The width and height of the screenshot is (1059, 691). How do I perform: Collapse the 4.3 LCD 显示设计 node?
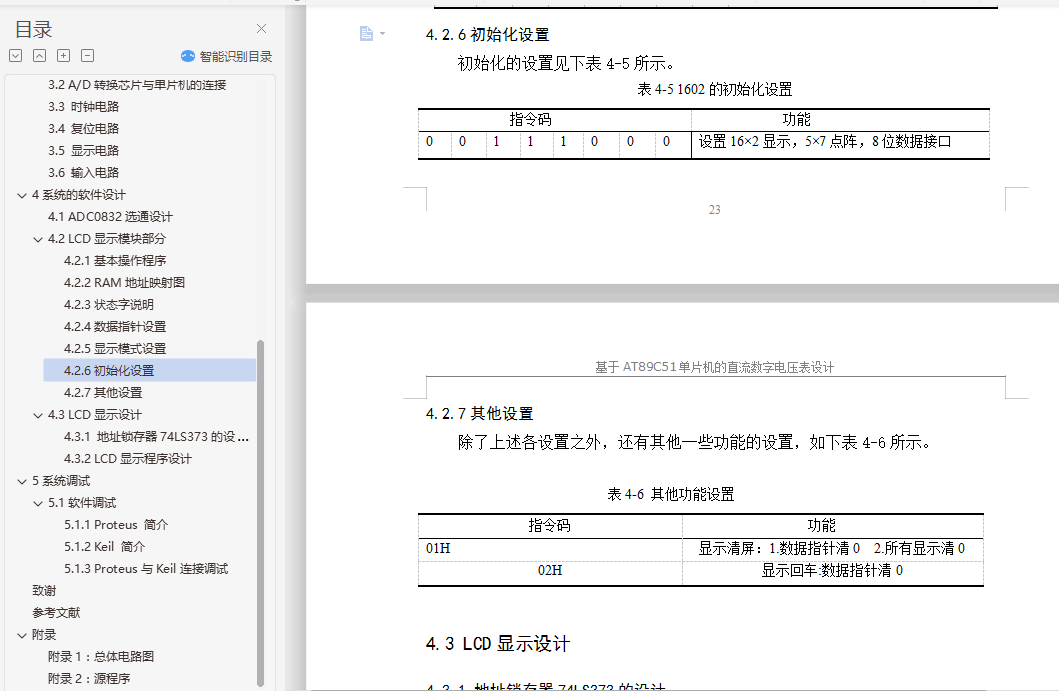38,415
